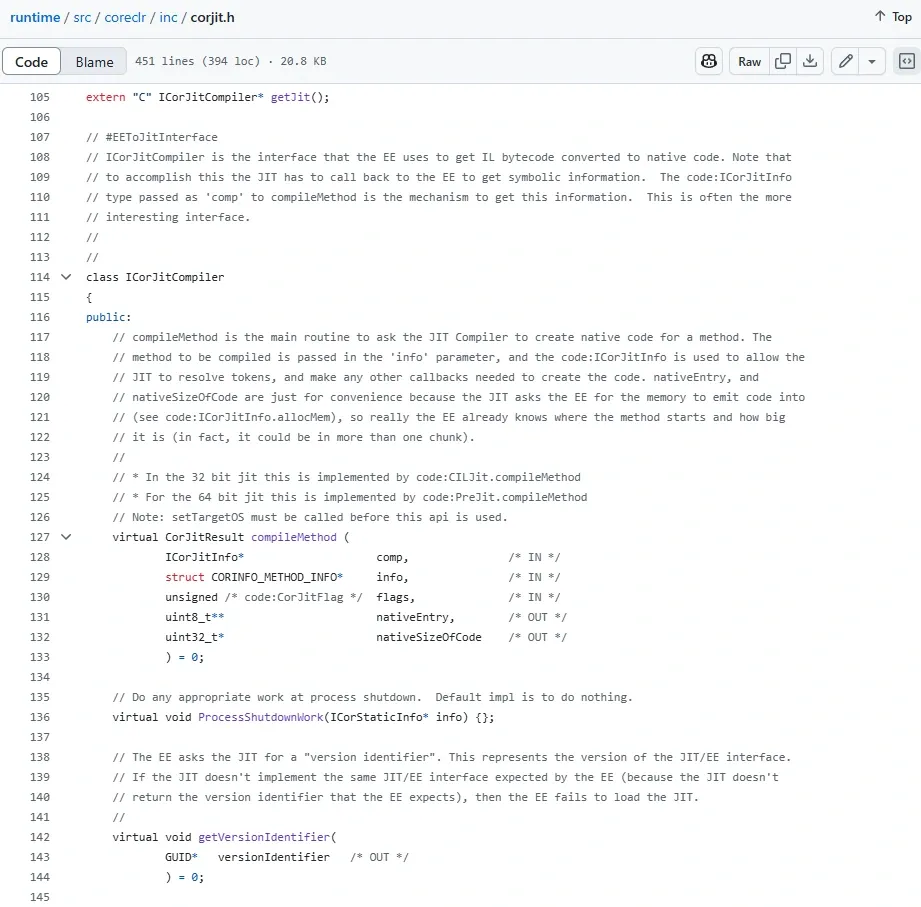921x907 pixels.
Task: Copy raw file contents icon
Action: (x=782, y=61)
